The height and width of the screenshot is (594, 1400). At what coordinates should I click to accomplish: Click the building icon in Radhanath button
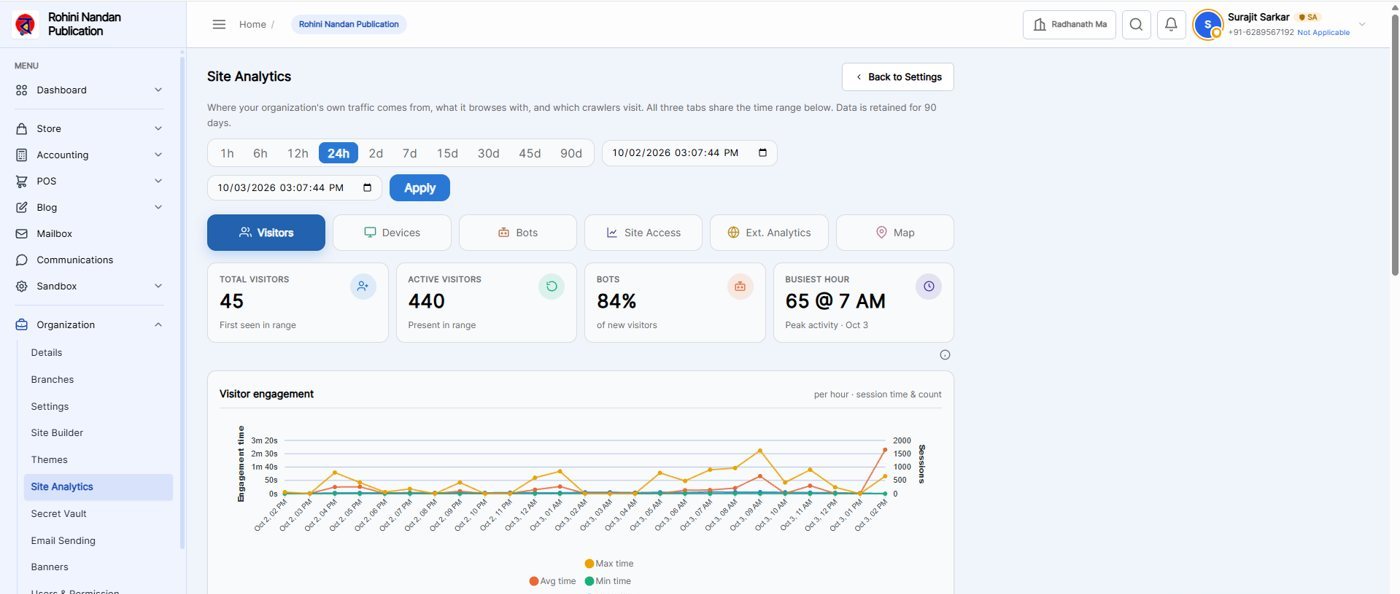click(1040, 25)
